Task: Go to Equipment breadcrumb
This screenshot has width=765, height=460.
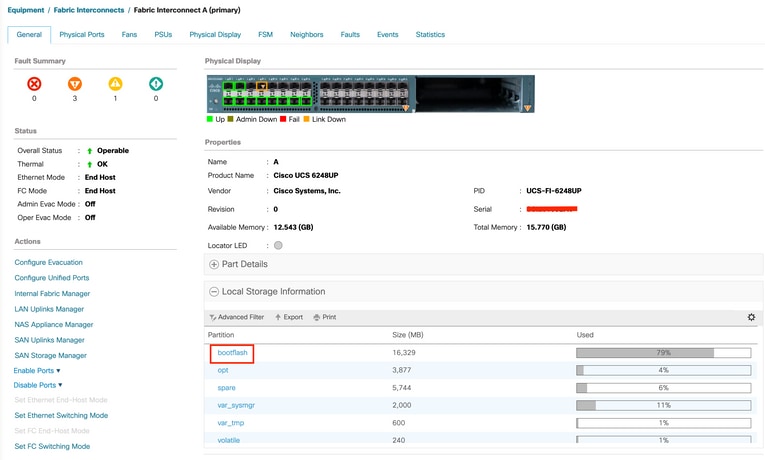Action: [25, 10]
